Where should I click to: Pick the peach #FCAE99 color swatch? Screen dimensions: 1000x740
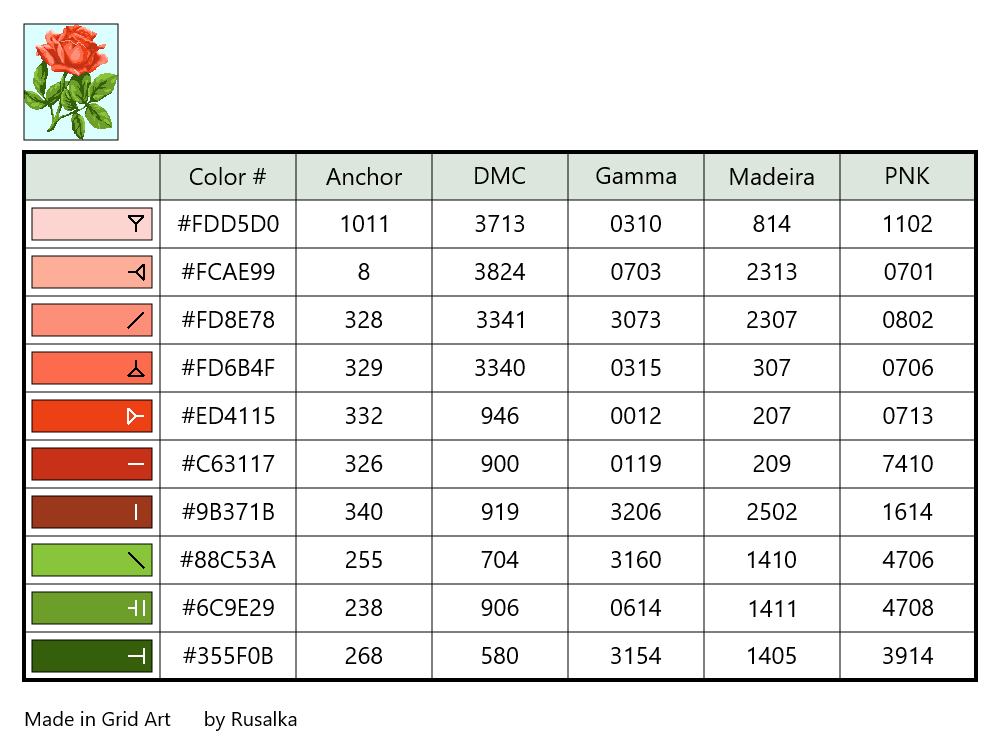(x=92, y=272)
